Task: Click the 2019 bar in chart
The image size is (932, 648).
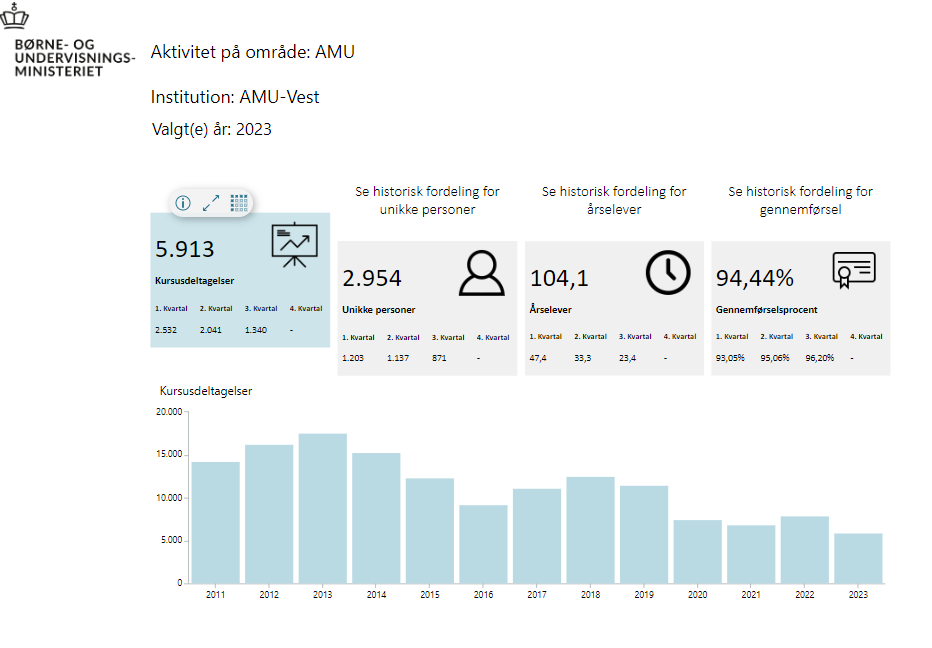Action: coord(644,534)
